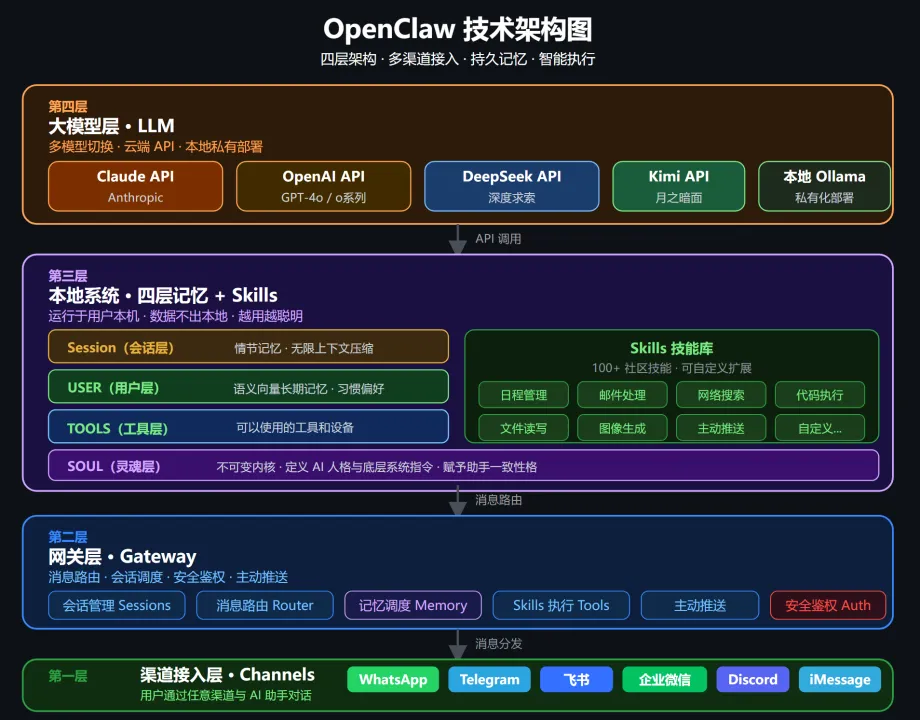Click the WhatsApp channel badge
The width and height of the screenshot is (920, 720).
[x=393, y=680]
